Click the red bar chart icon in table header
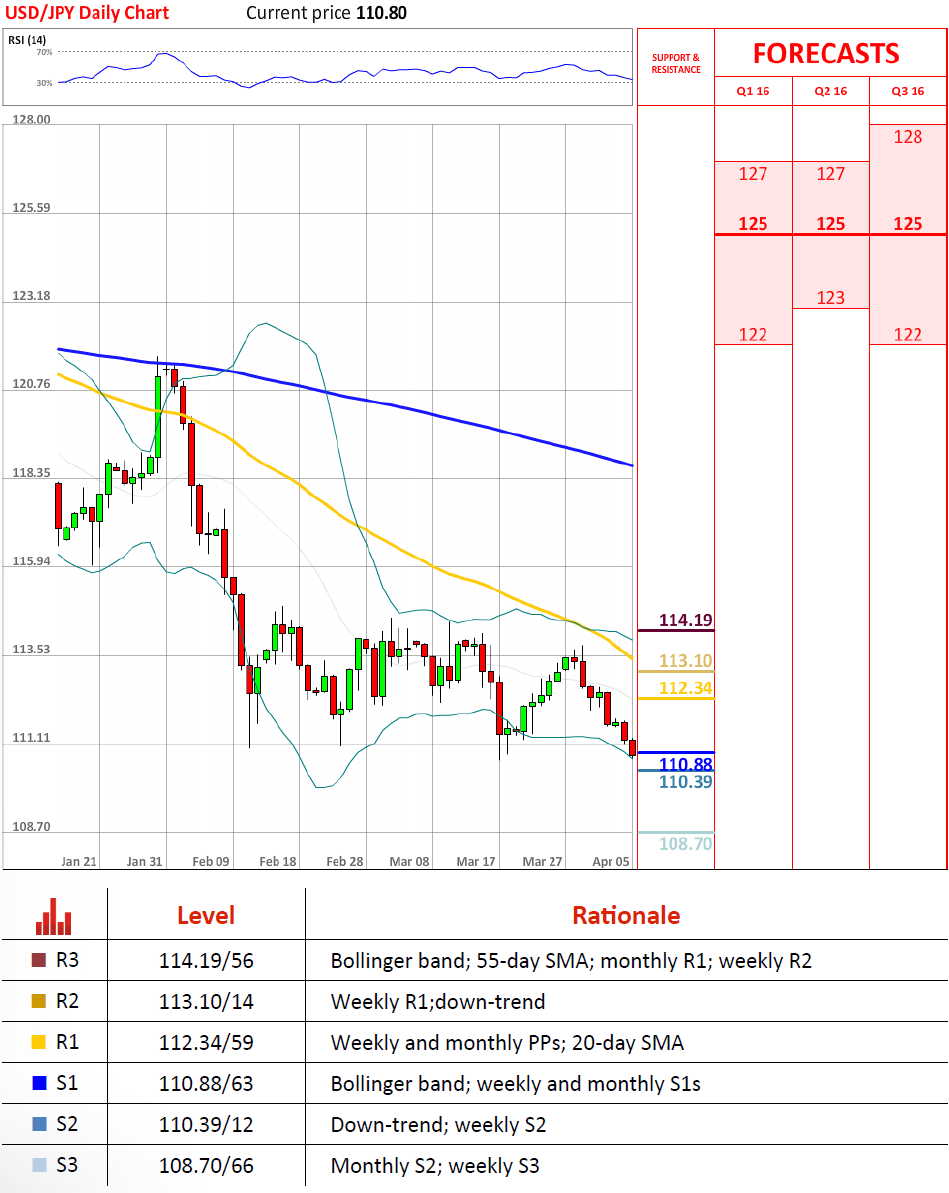 pyautogui.click(x=54, y=915)
